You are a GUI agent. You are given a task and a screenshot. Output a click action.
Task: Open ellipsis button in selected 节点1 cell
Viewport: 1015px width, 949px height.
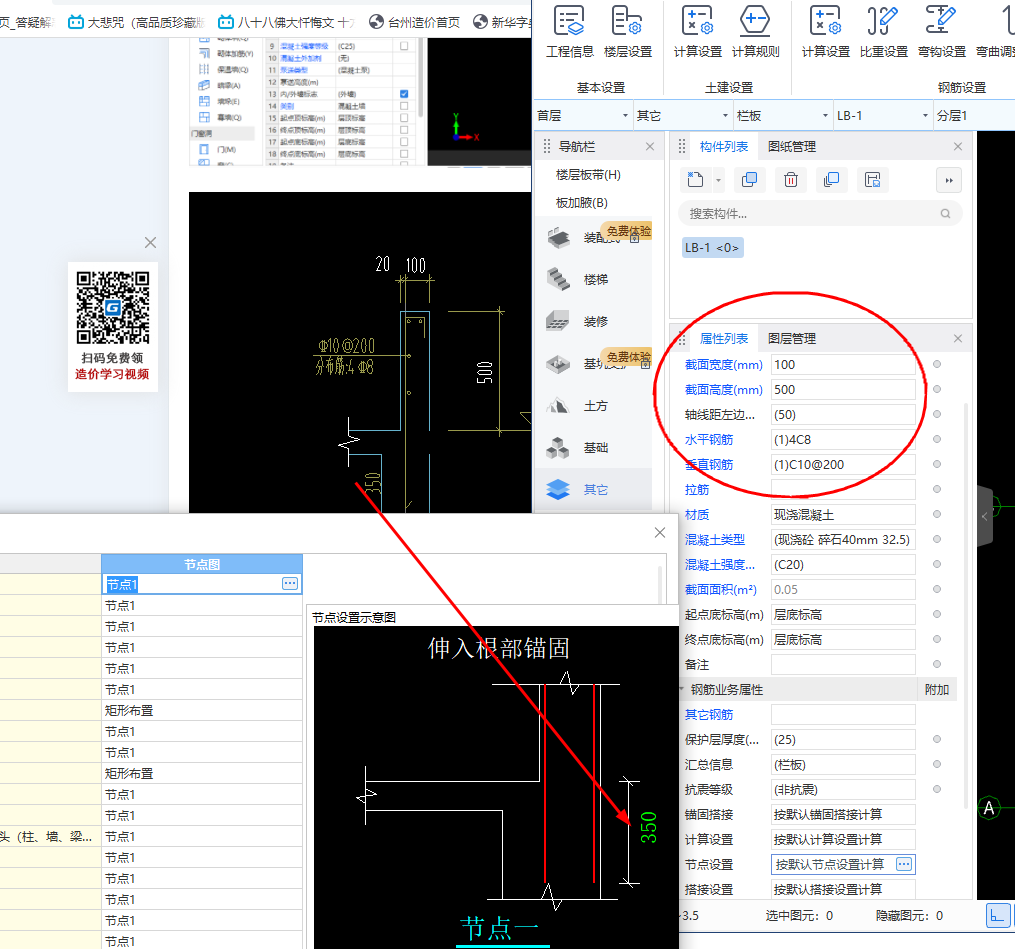click(290, 584)
